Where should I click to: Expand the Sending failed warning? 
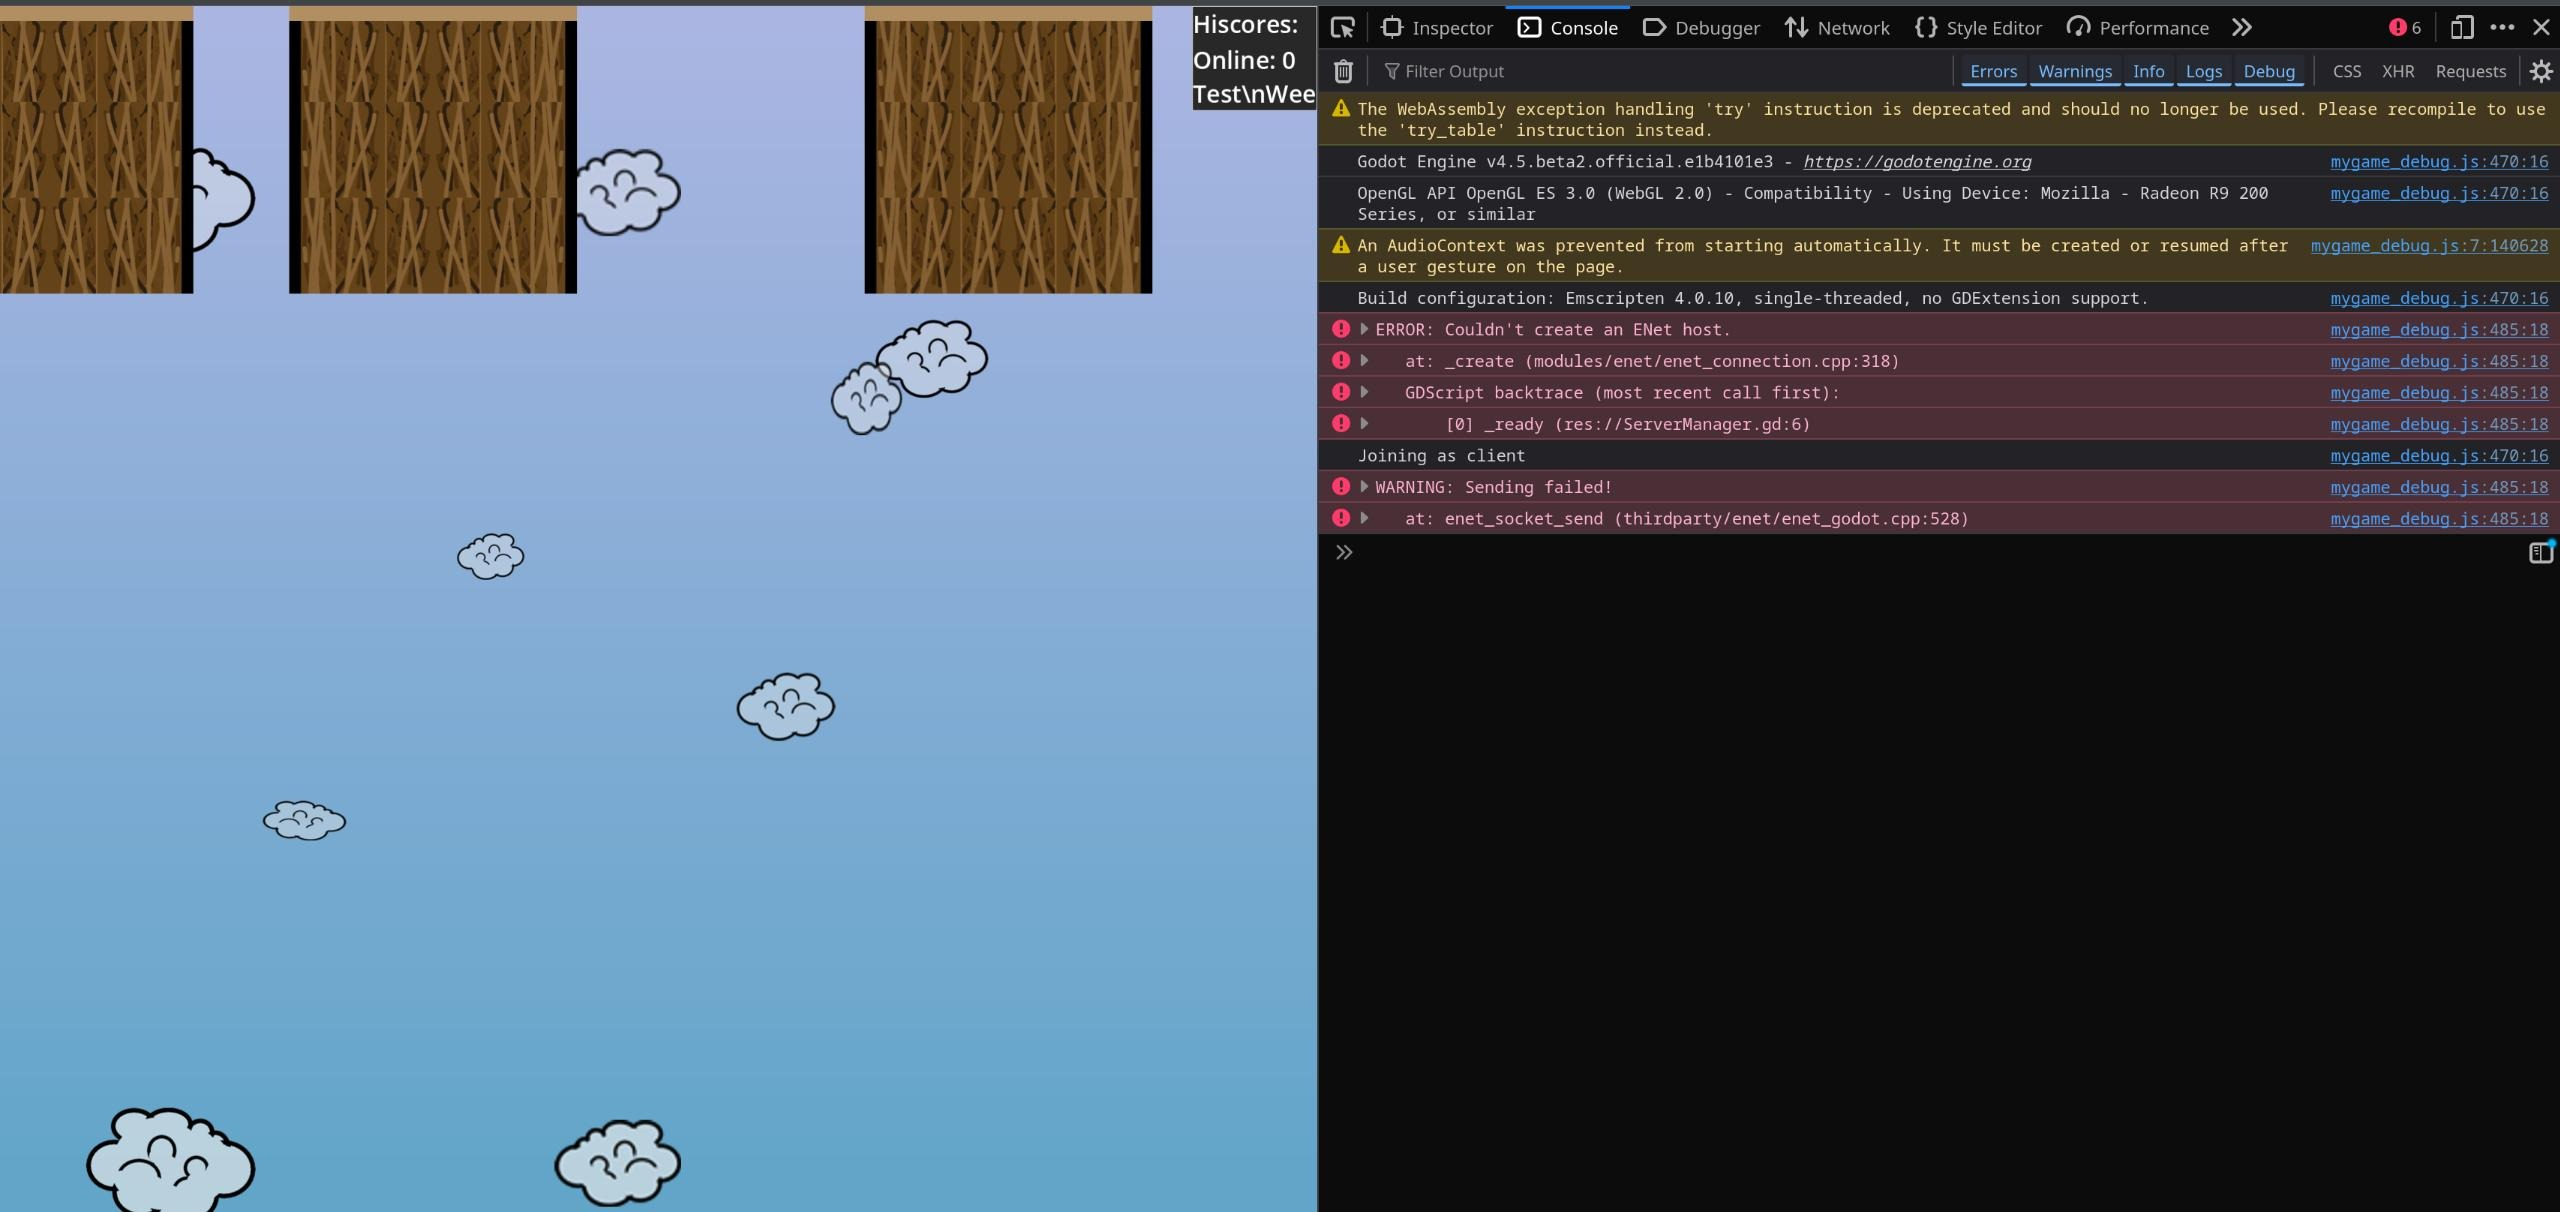(1364, 487)
